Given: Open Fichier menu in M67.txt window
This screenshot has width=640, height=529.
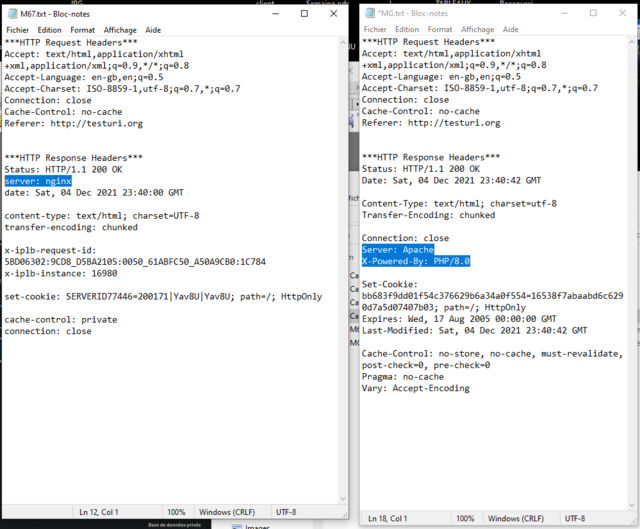Looking at the screenshot, I should tap(18, 30).
